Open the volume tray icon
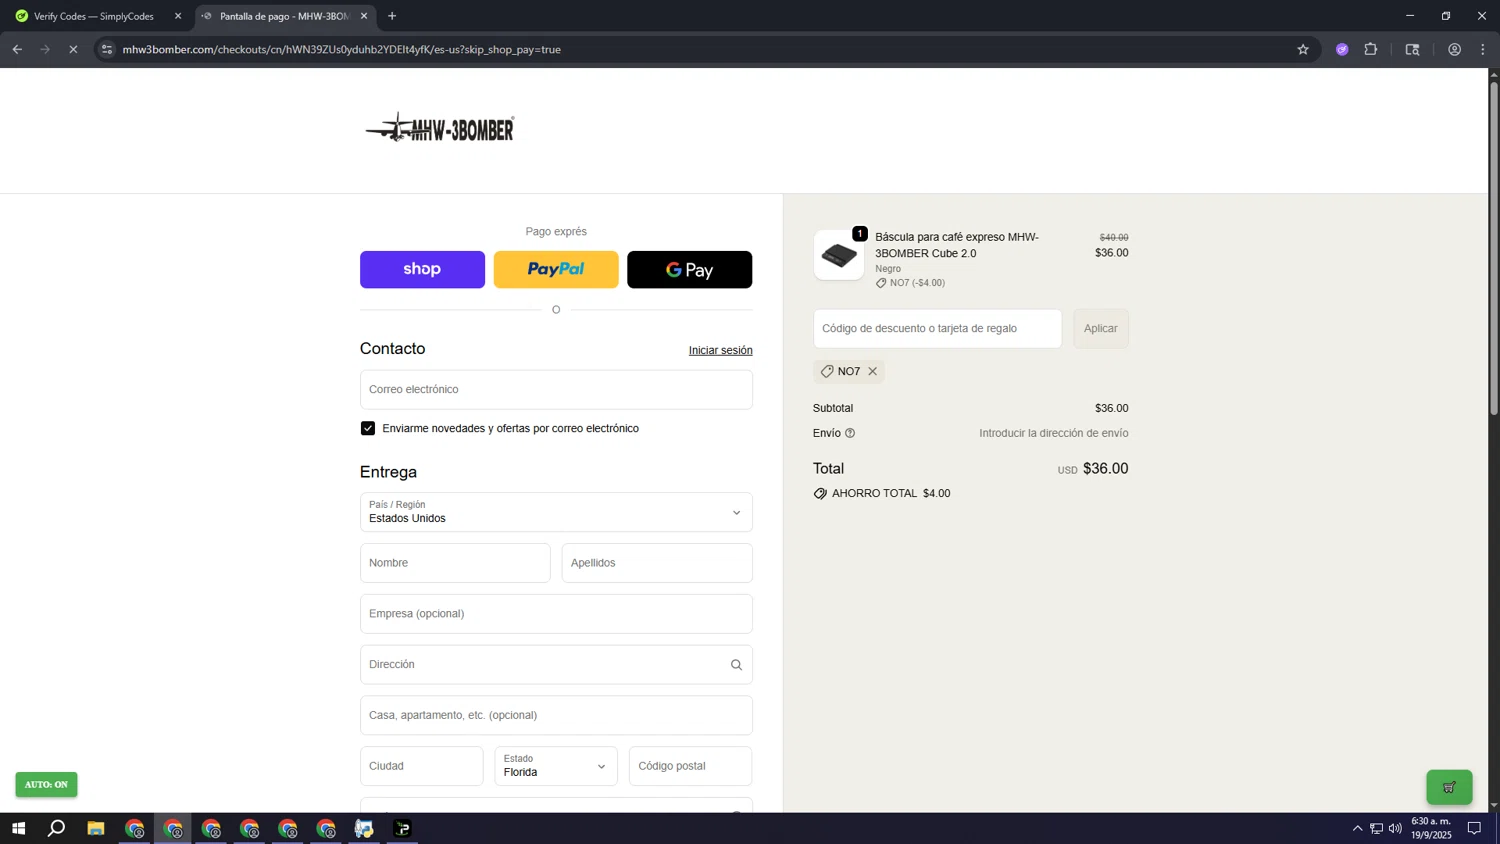Image resolution: width=1500 pixels, height=844 pixels. pyautogui.click(x=1395, y=828)
